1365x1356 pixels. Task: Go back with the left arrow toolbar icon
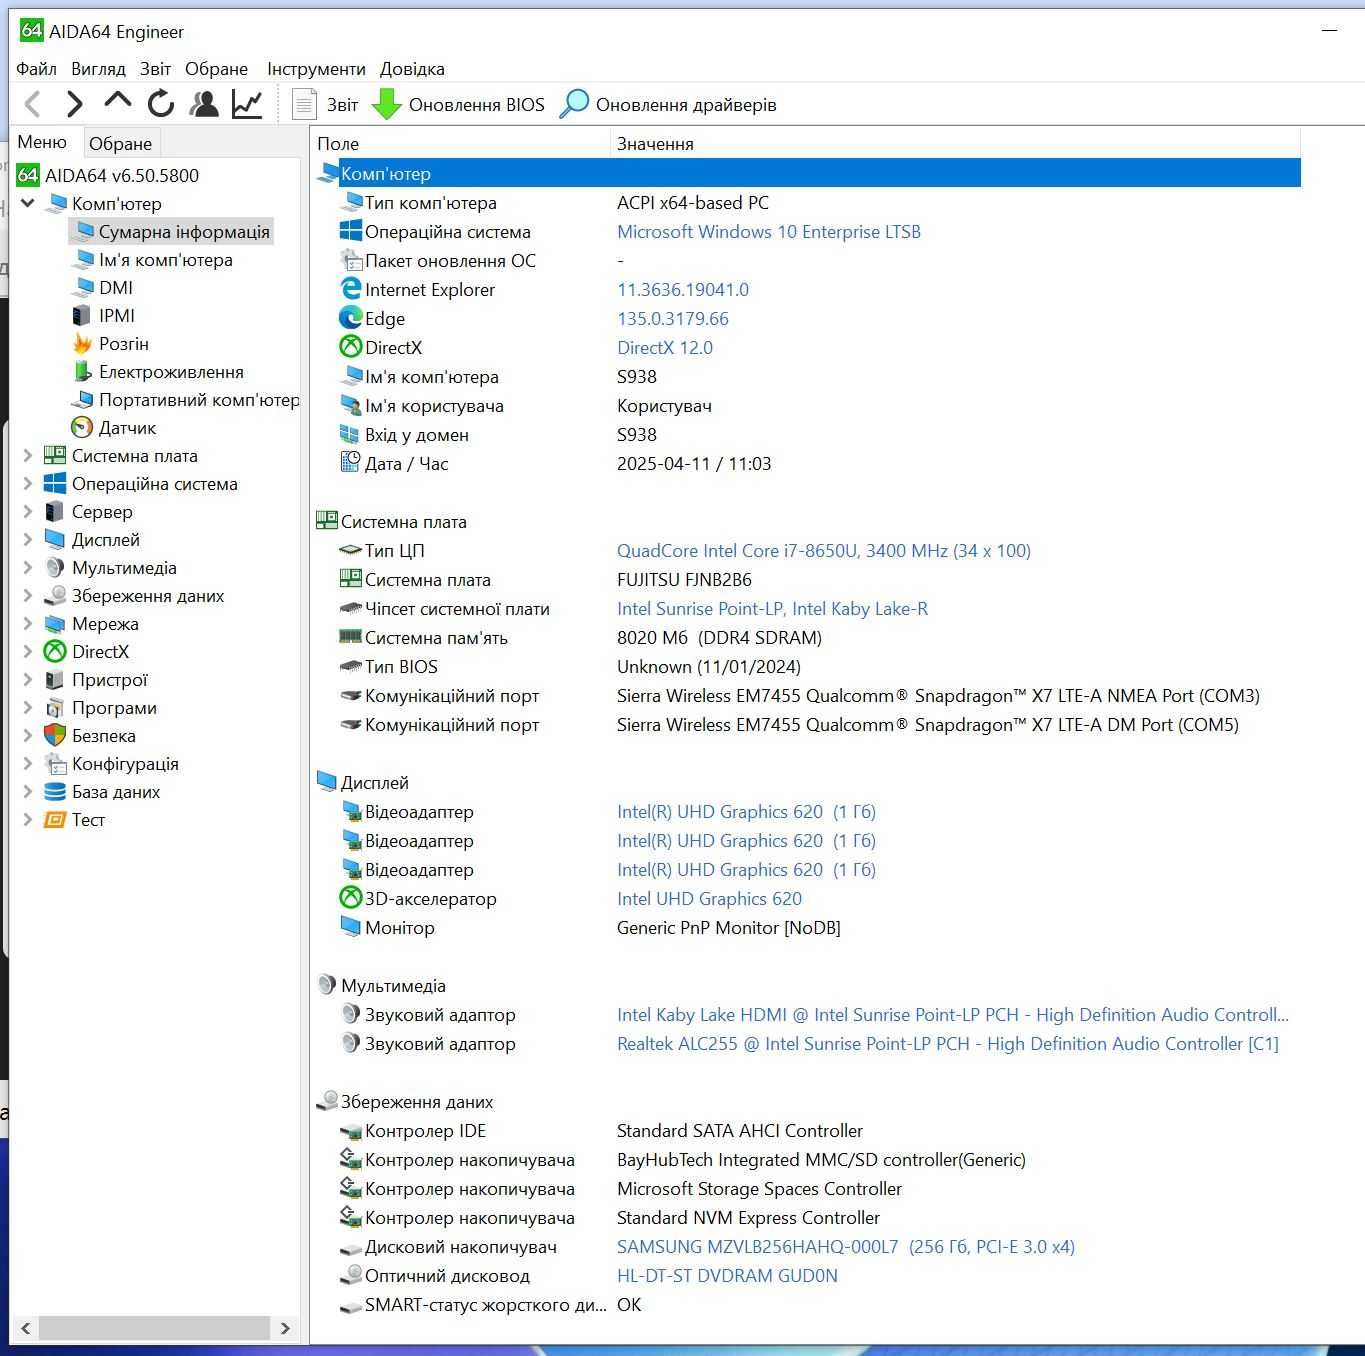click(32, 104)
